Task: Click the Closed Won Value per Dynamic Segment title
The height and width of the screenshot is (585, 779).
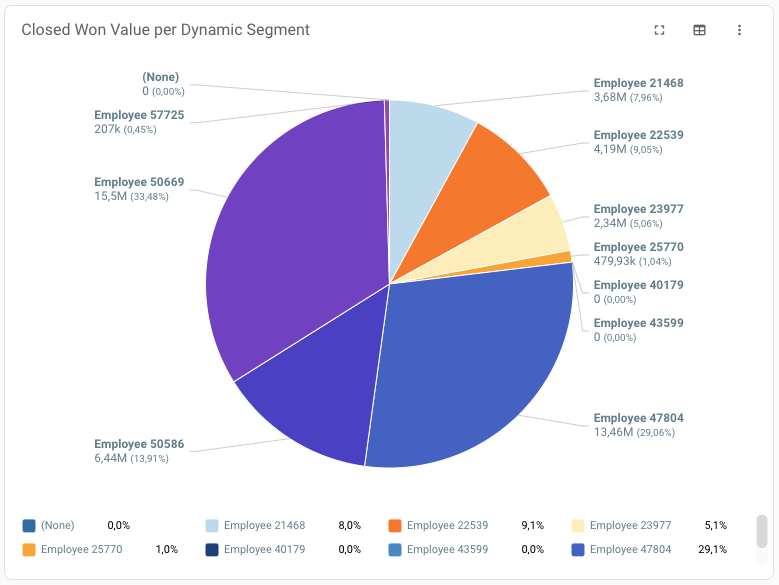Action: click(165, 30)
